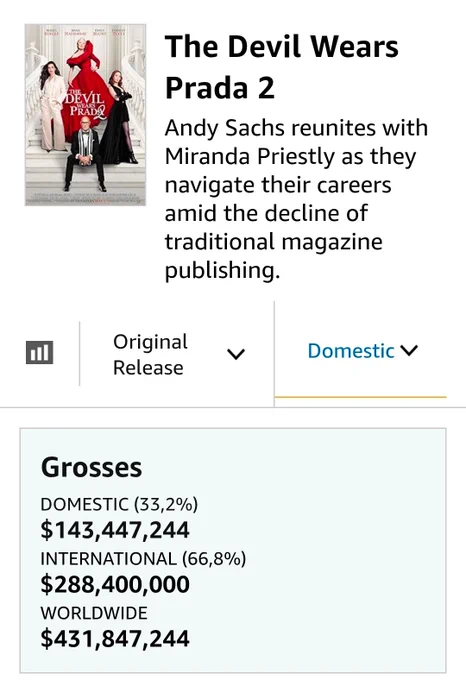Select the $288,400,000 international gross
The height and width of the screenshot is (680, 466).
115,584
